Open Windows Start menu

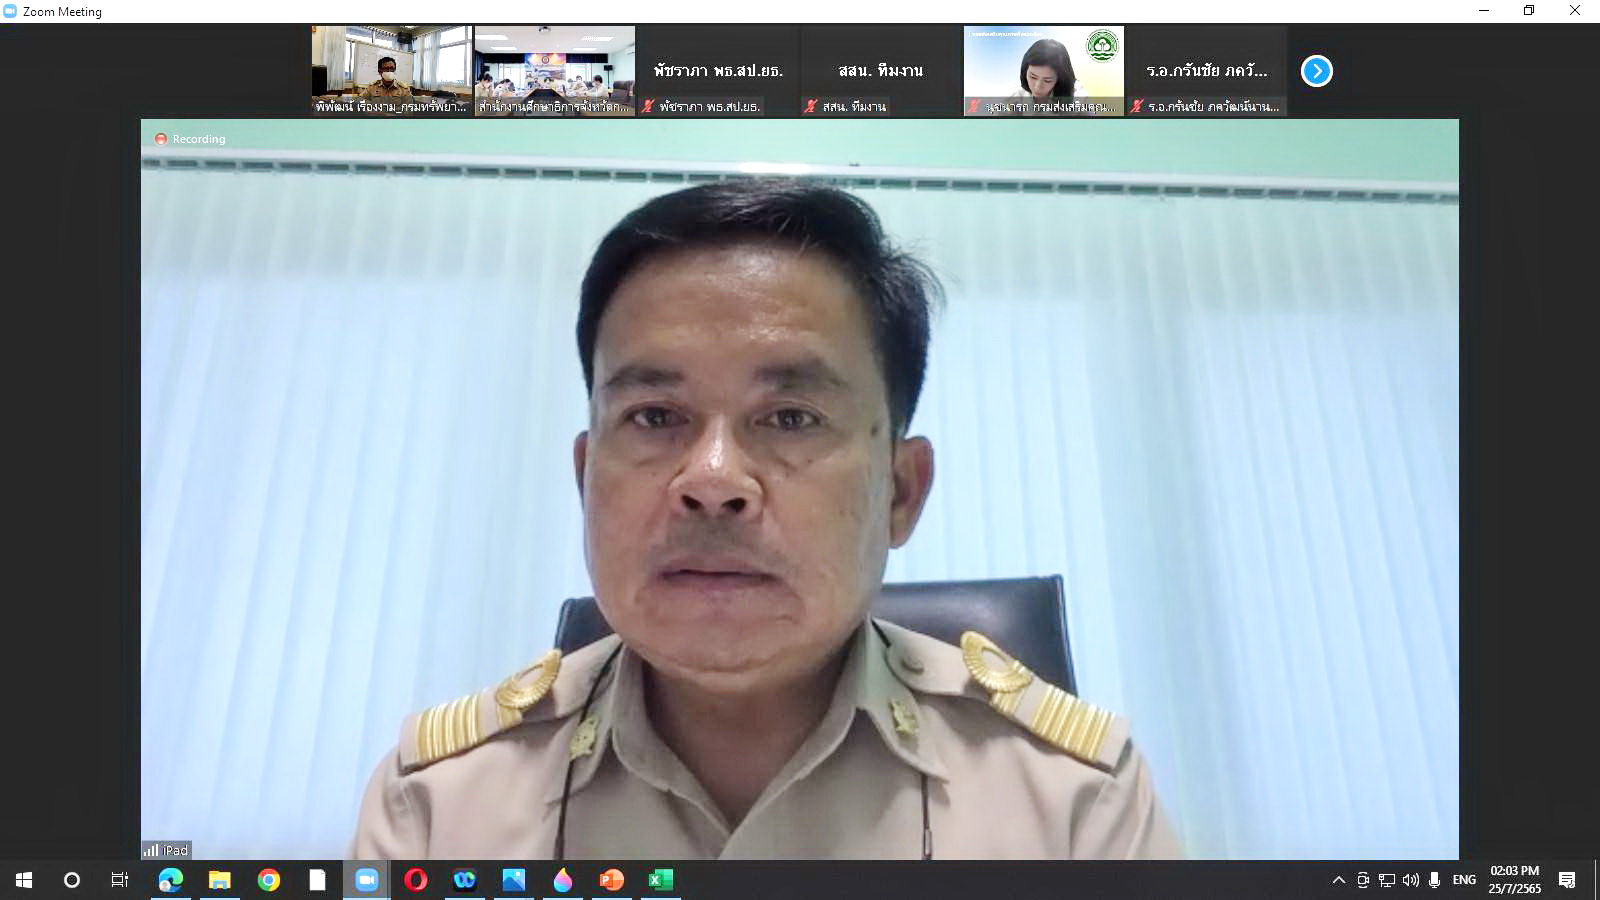pyautogui.click(x=24, y=880)
